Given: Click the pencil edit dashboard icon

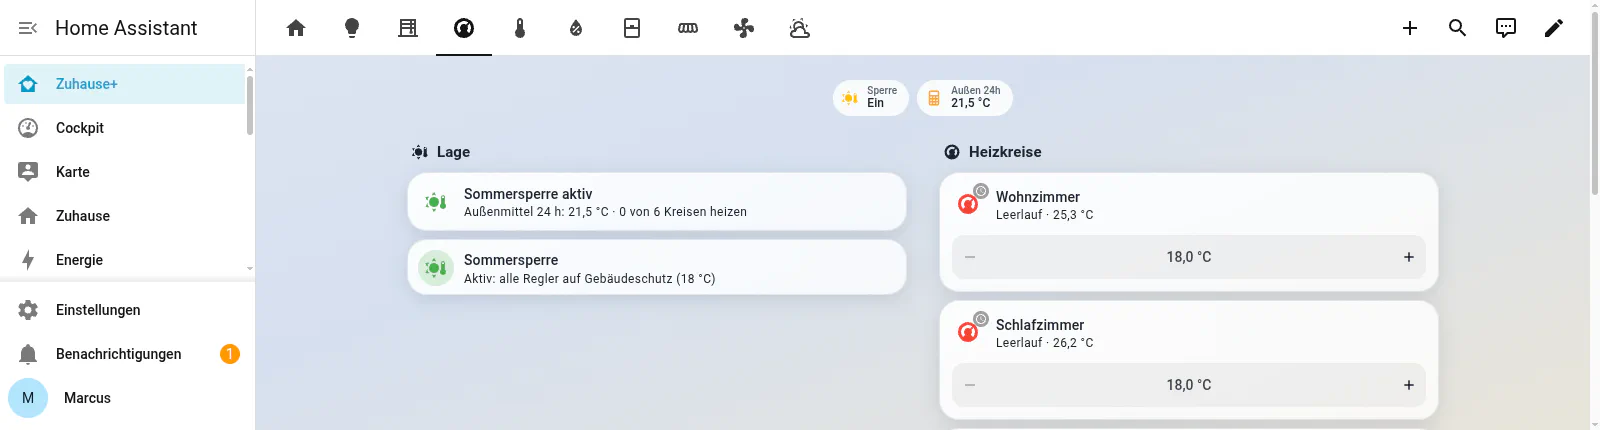Looking at the screenshot, I should point(1554,28).
